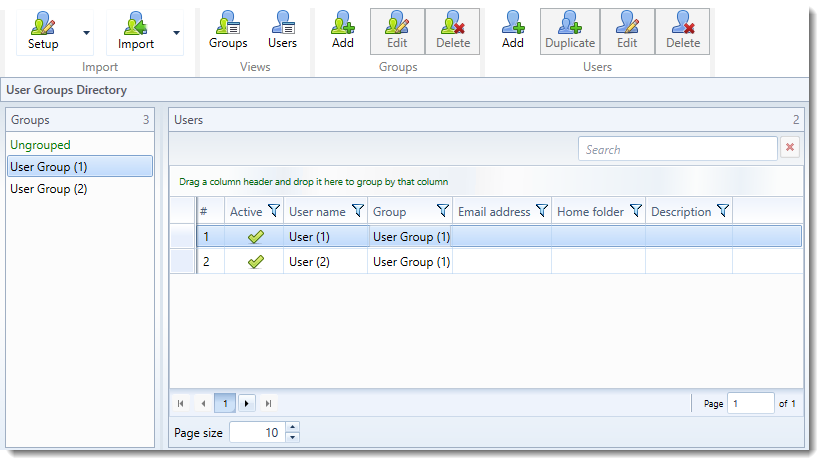824x465 pixels.
Task: Click the Search input field
Action: [x=677, y=149]
